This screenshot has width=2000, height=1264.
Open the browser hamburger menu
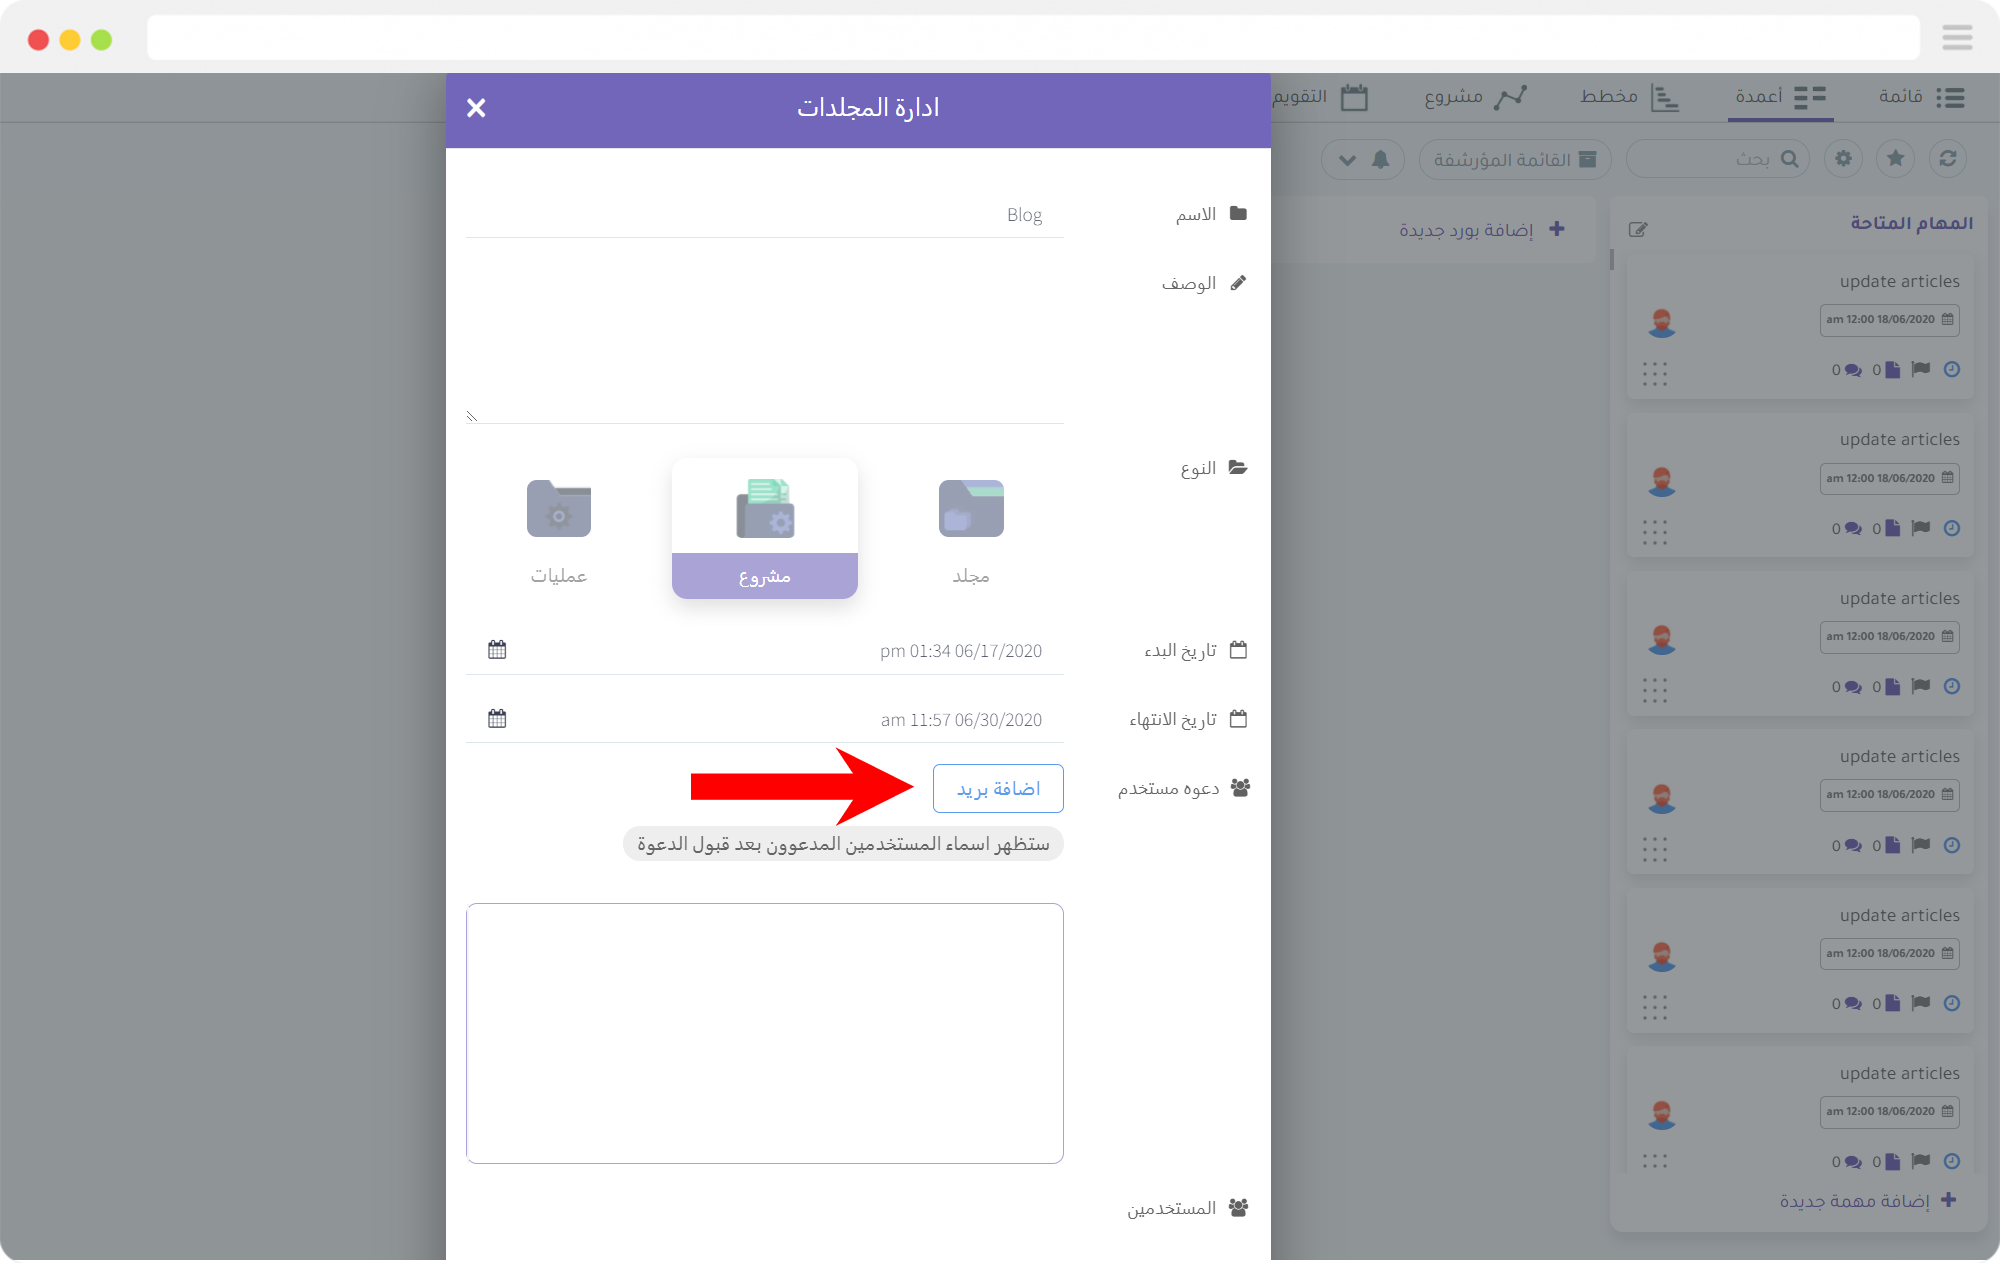point(1957,38)
